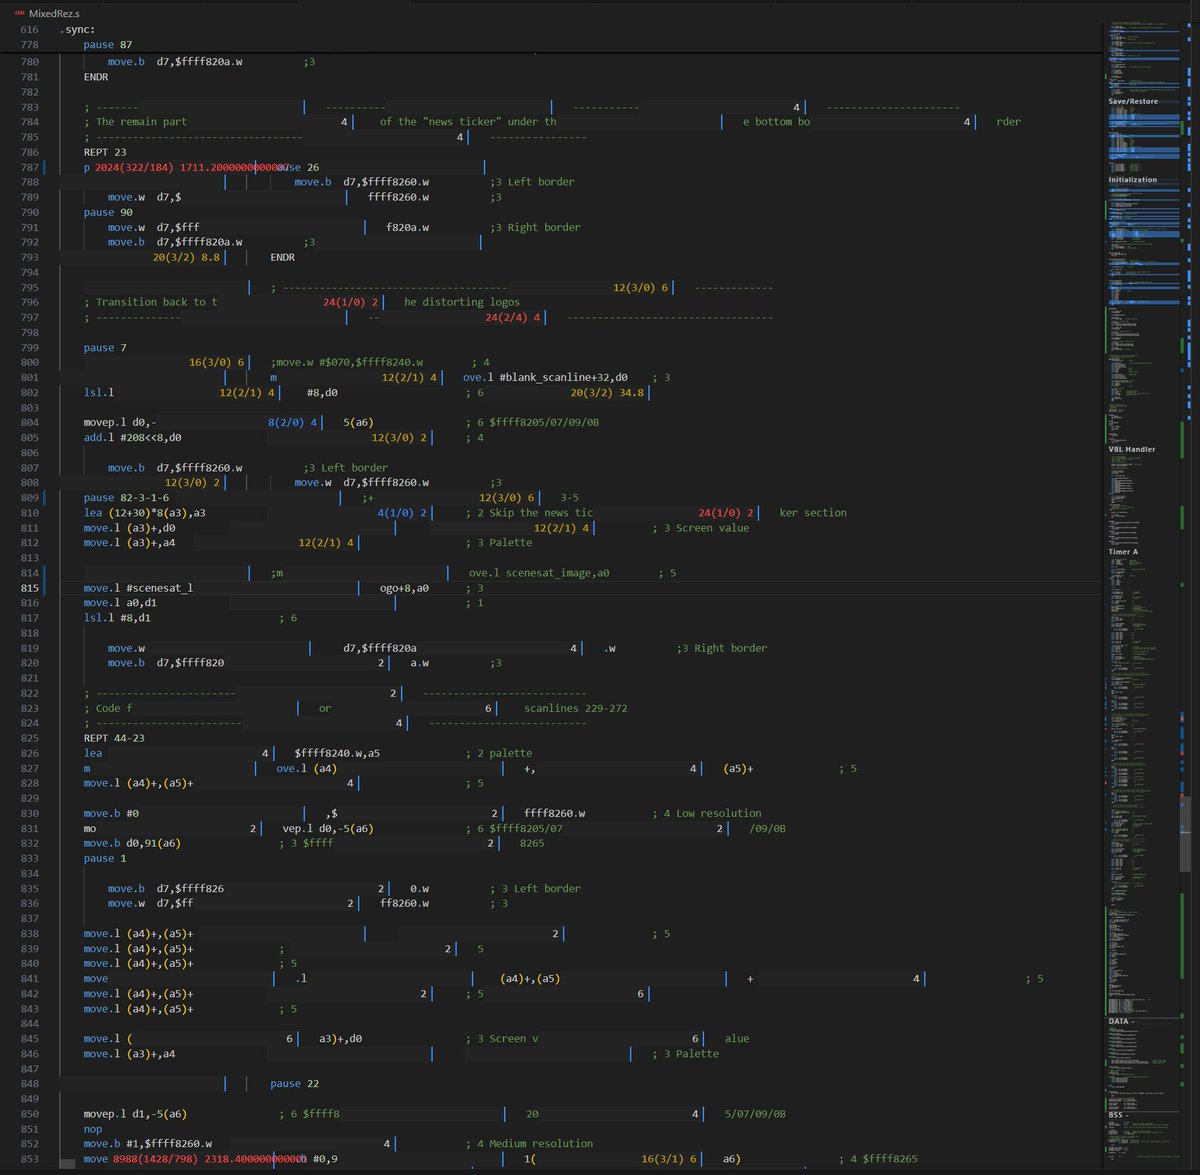This screenshot has height=1175, width=1200.
Task: Select line number 815 in the gutter
Action: 29,588
